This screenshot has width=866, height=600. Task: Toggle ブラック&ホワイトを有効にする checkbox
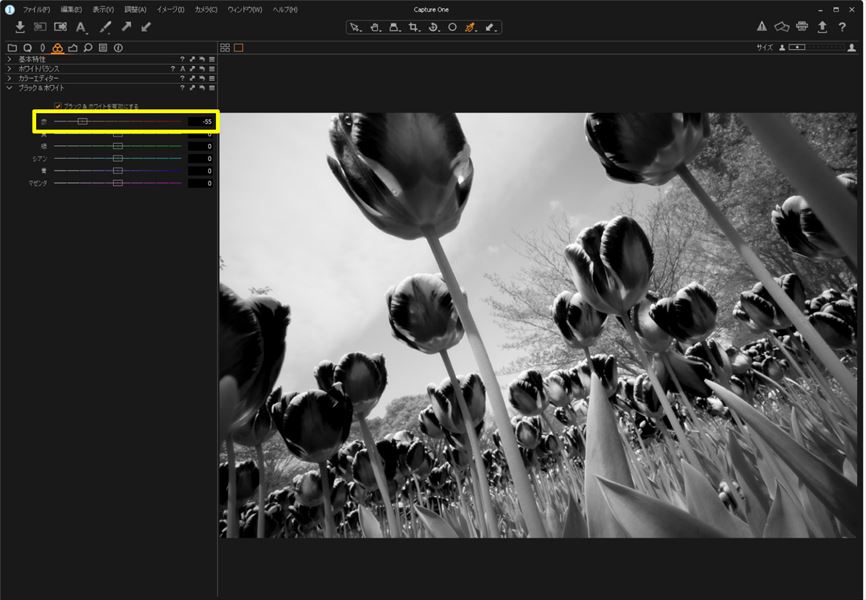tap(57, 106)
